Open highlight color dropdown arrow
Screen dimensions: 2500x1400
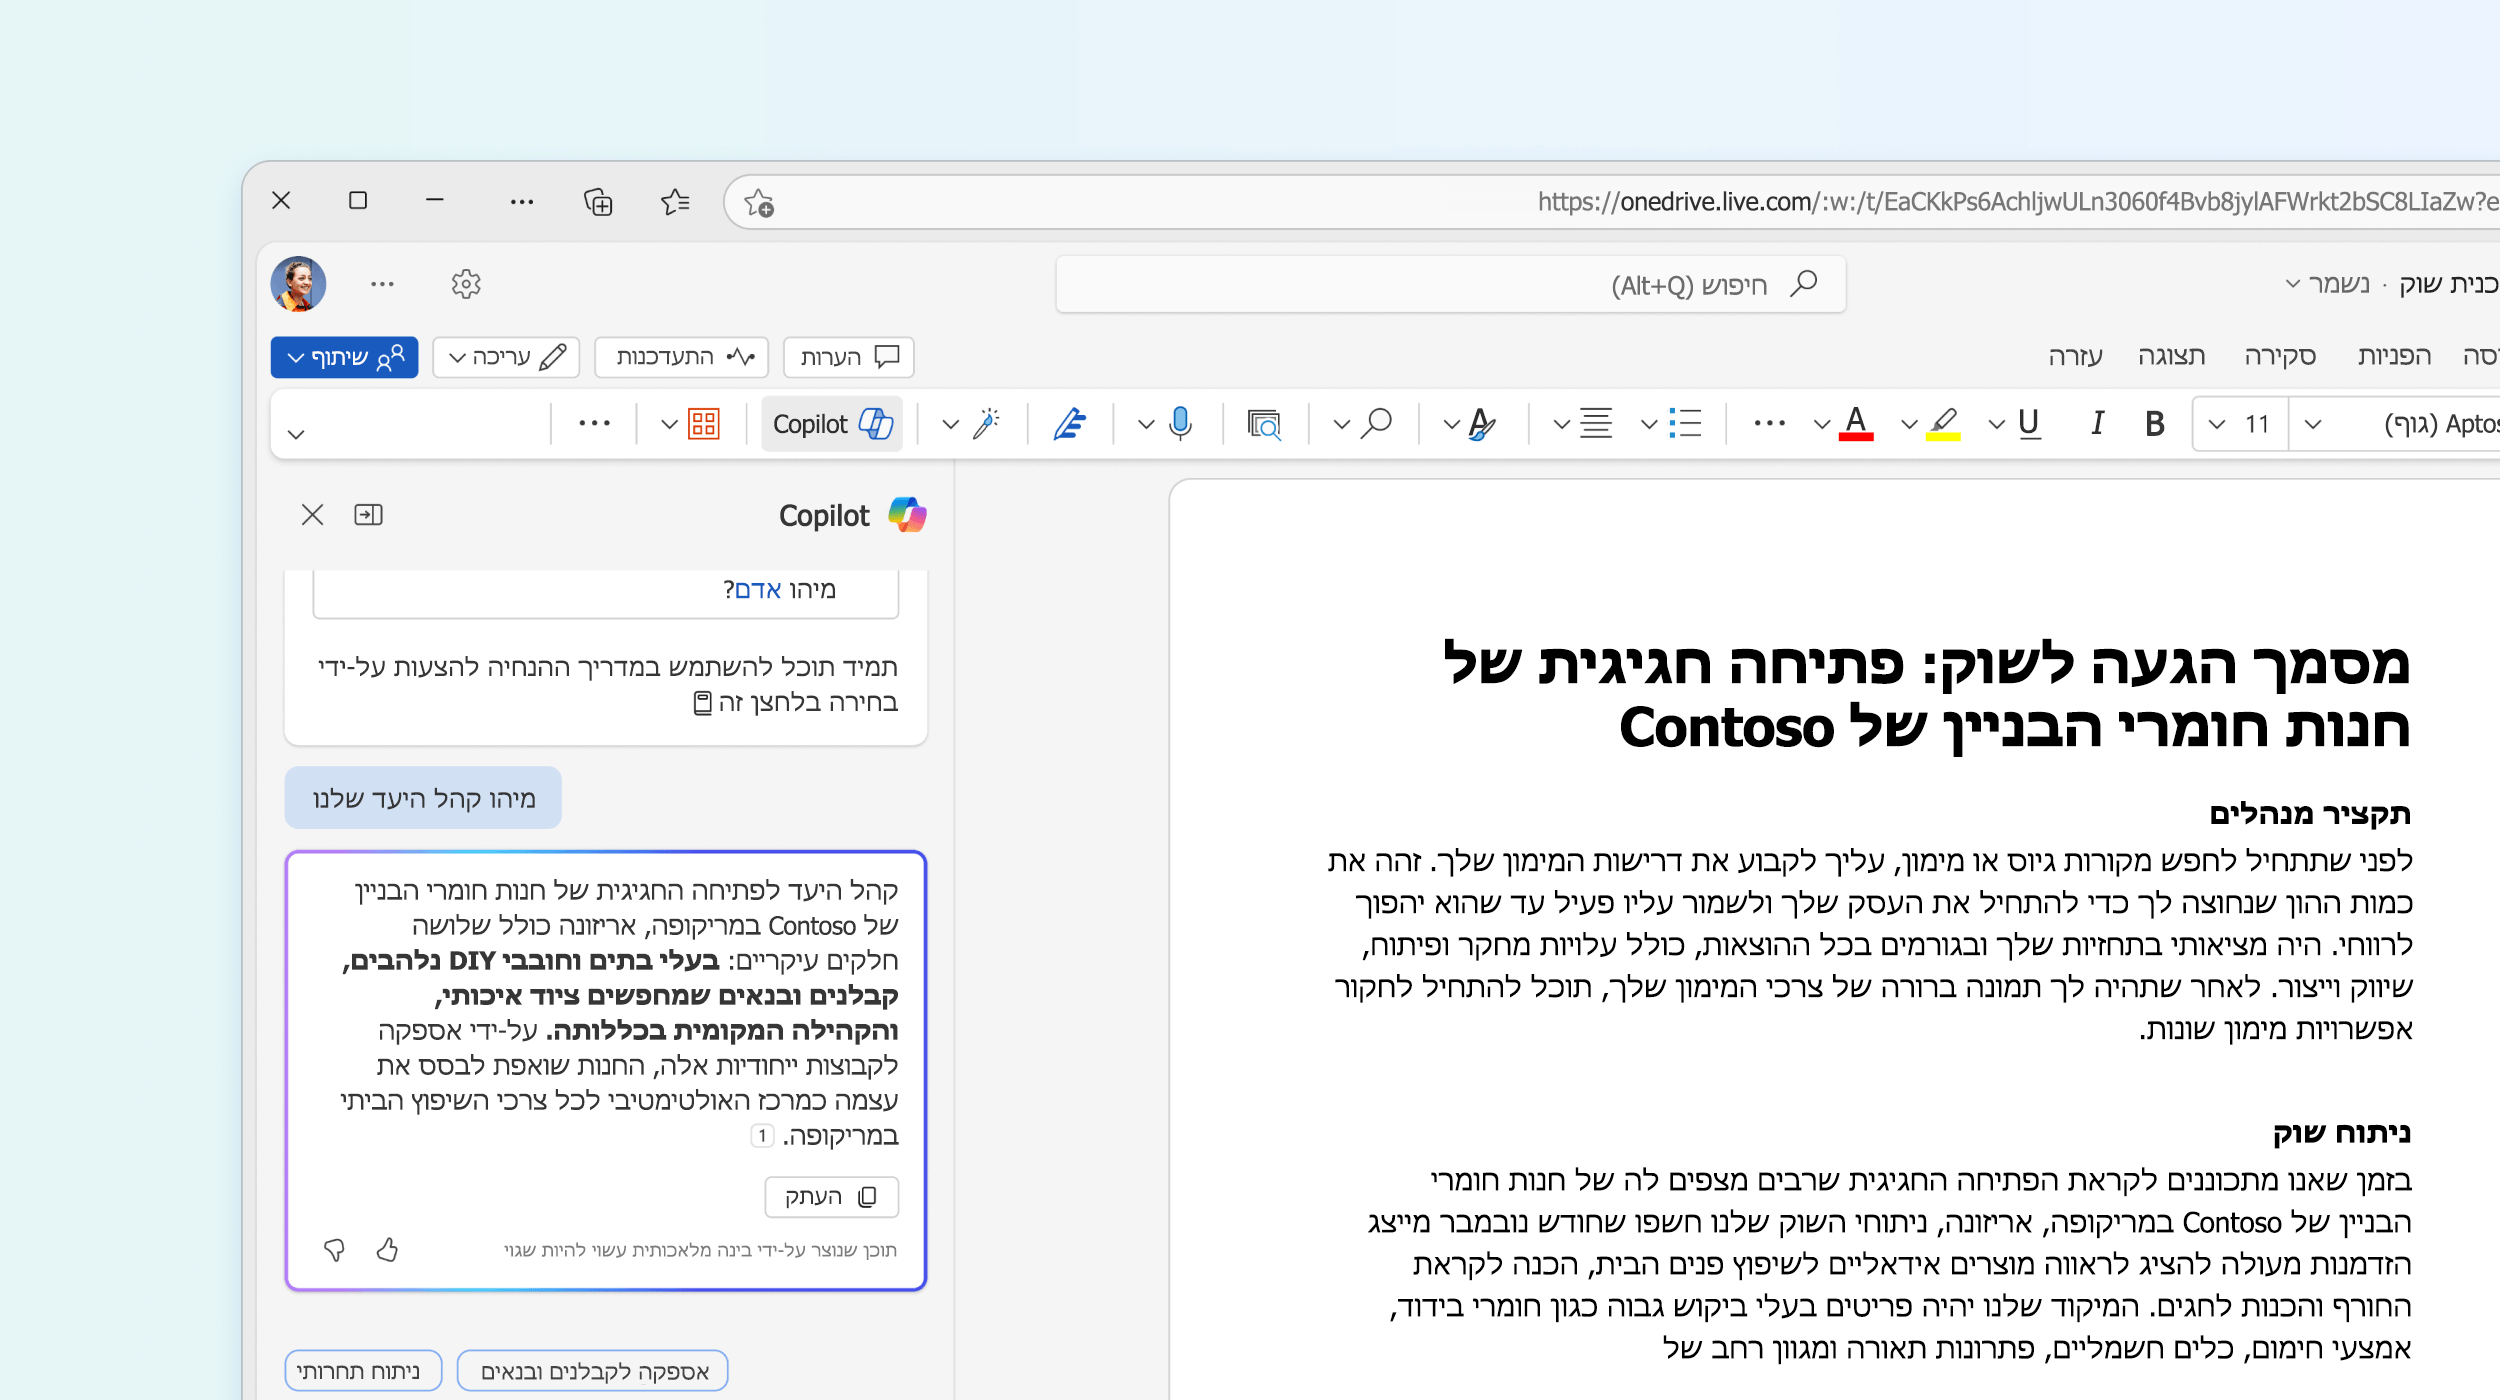click(x=1909, y=424)
